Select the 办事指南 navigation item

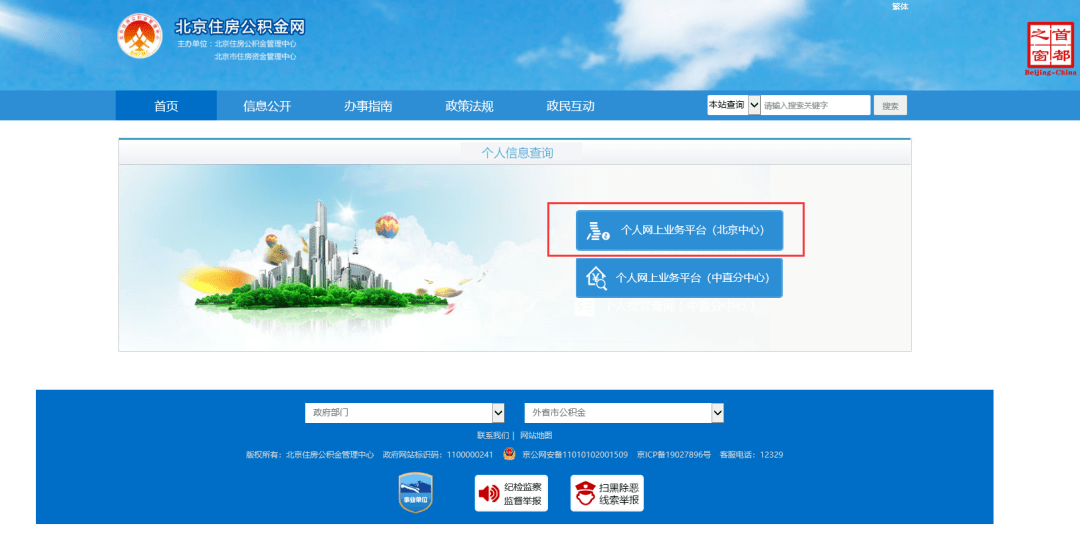click(x=368, y=106)
